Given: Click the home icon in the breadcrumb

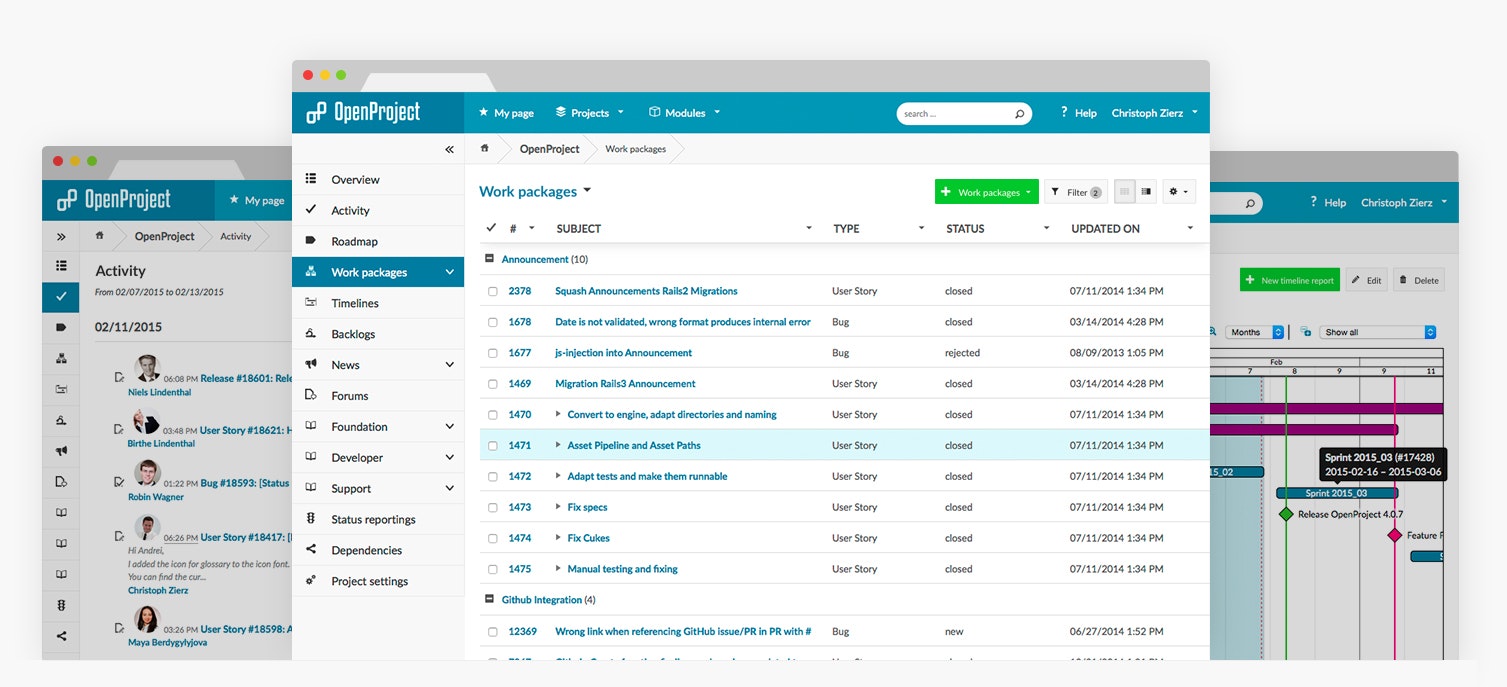Looking at the screenshot, I should click(485, 148).
